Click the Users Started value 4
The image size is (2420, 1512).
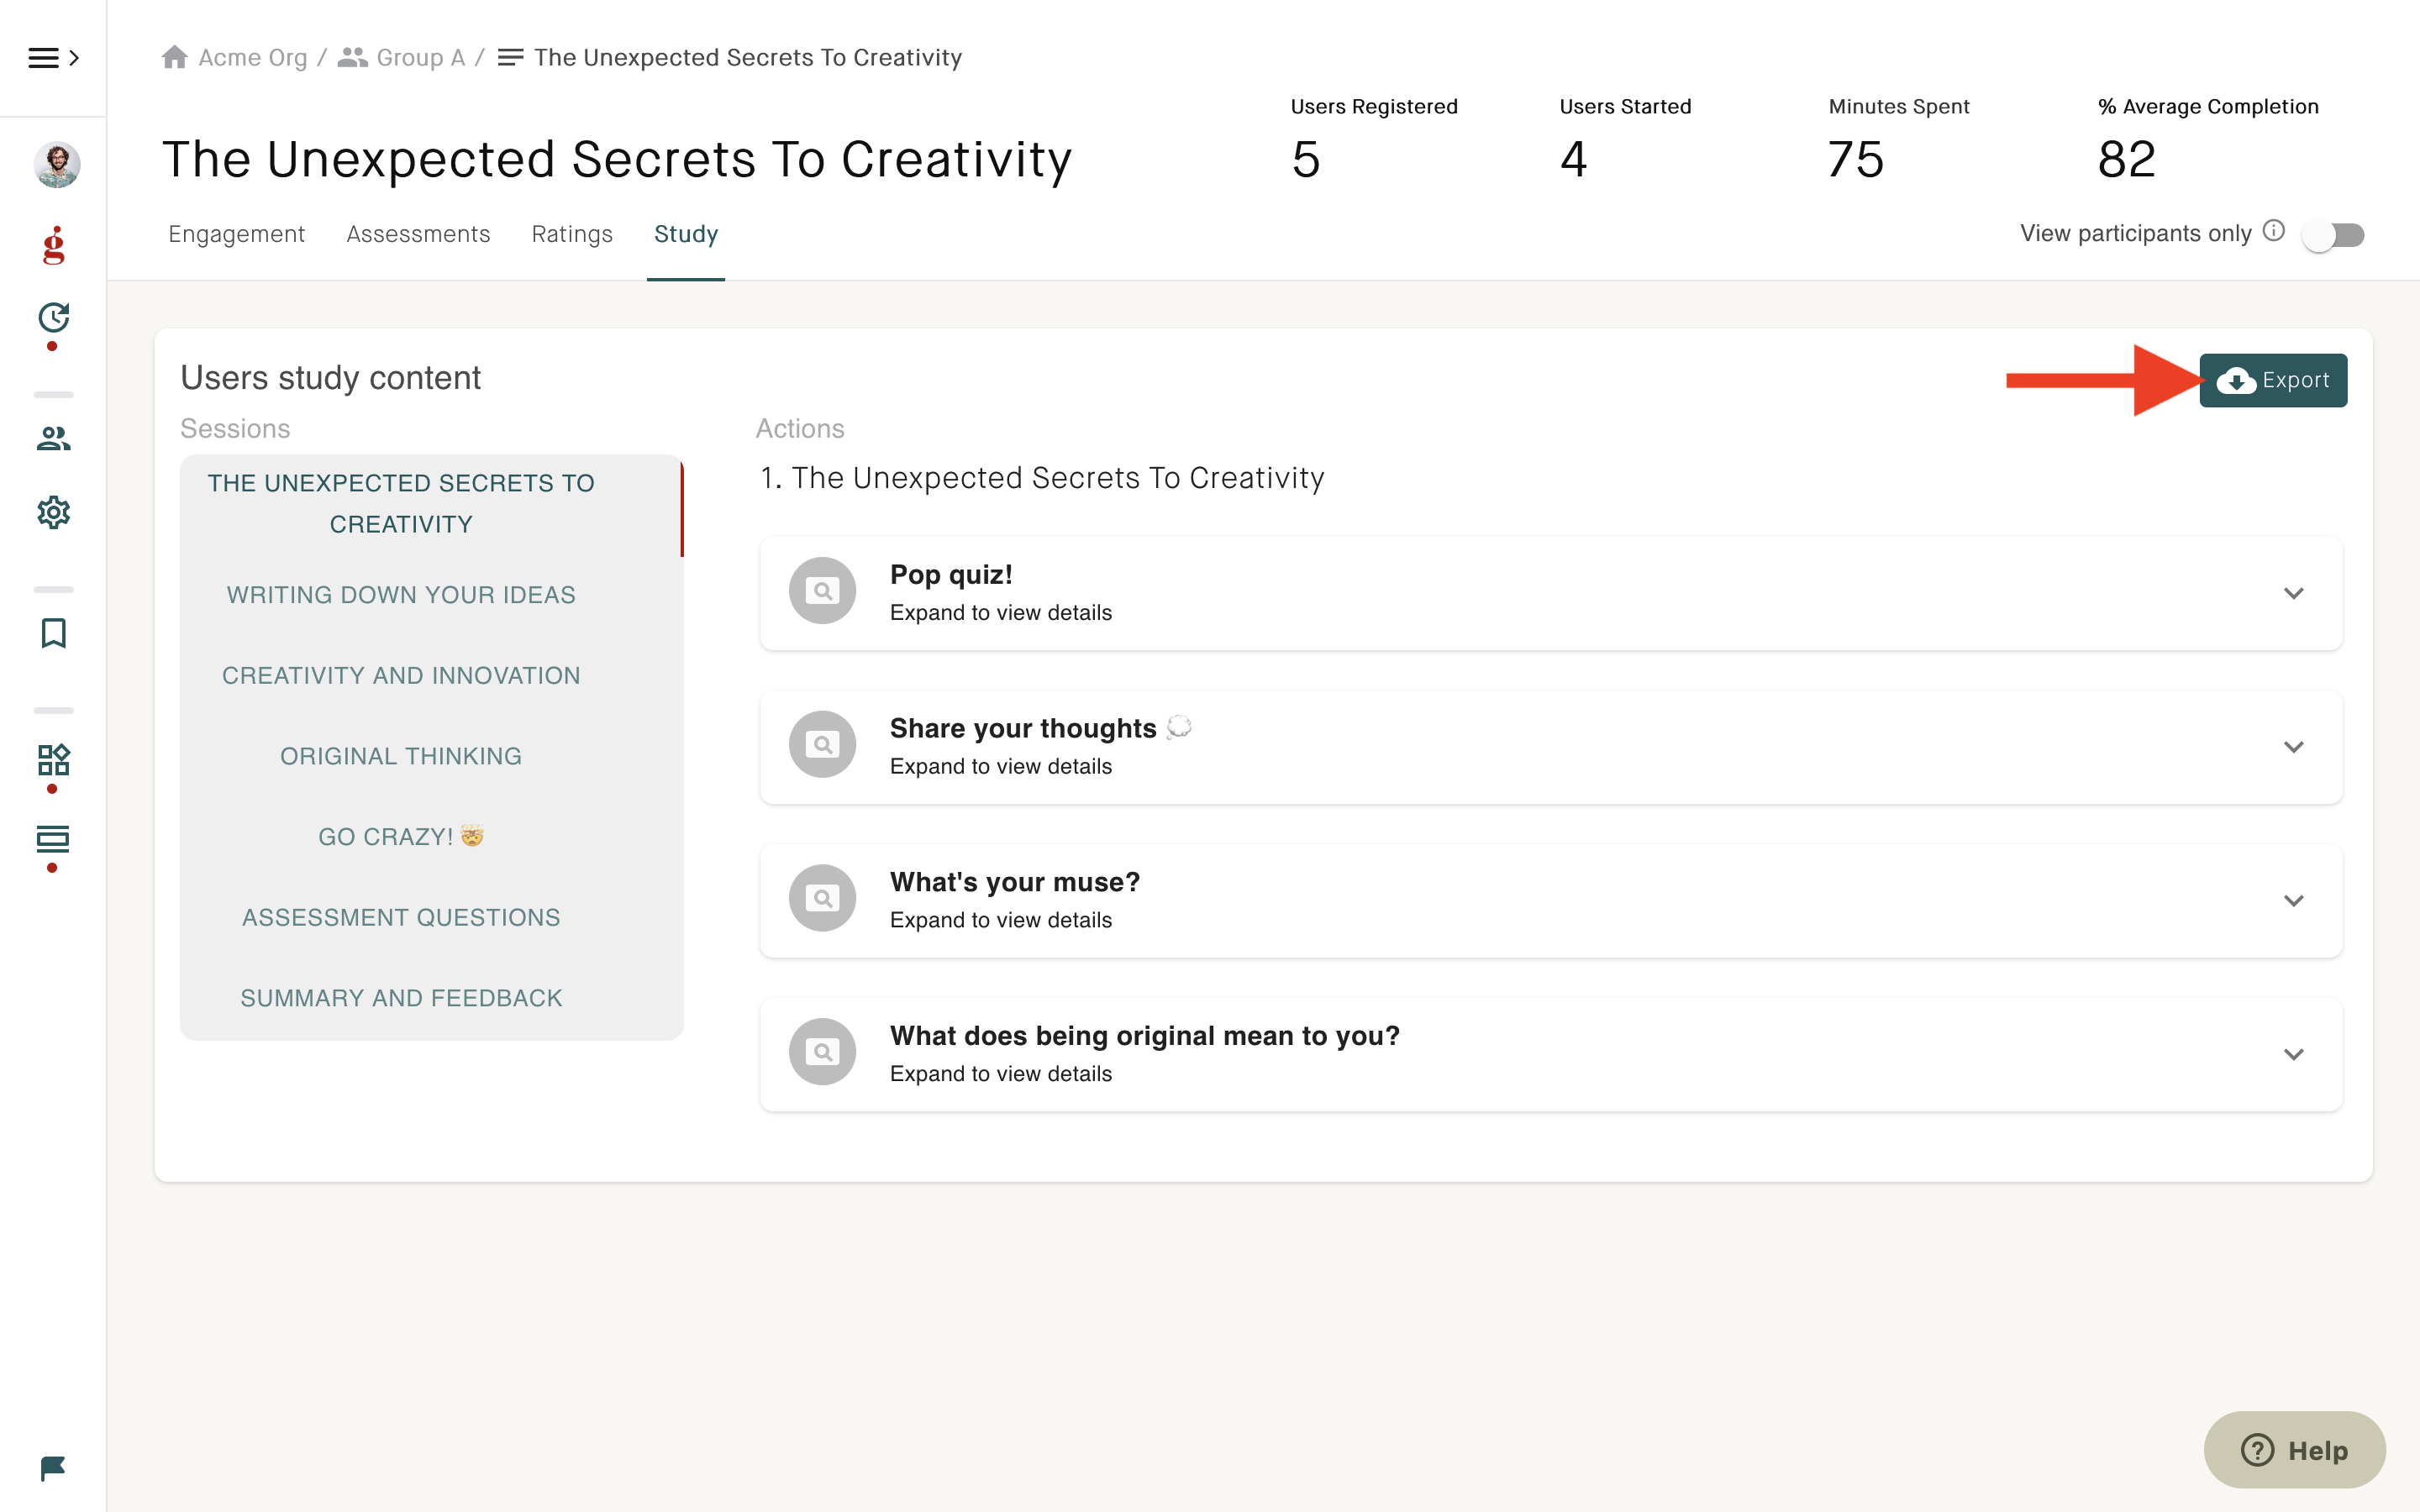click(1573, 160)
